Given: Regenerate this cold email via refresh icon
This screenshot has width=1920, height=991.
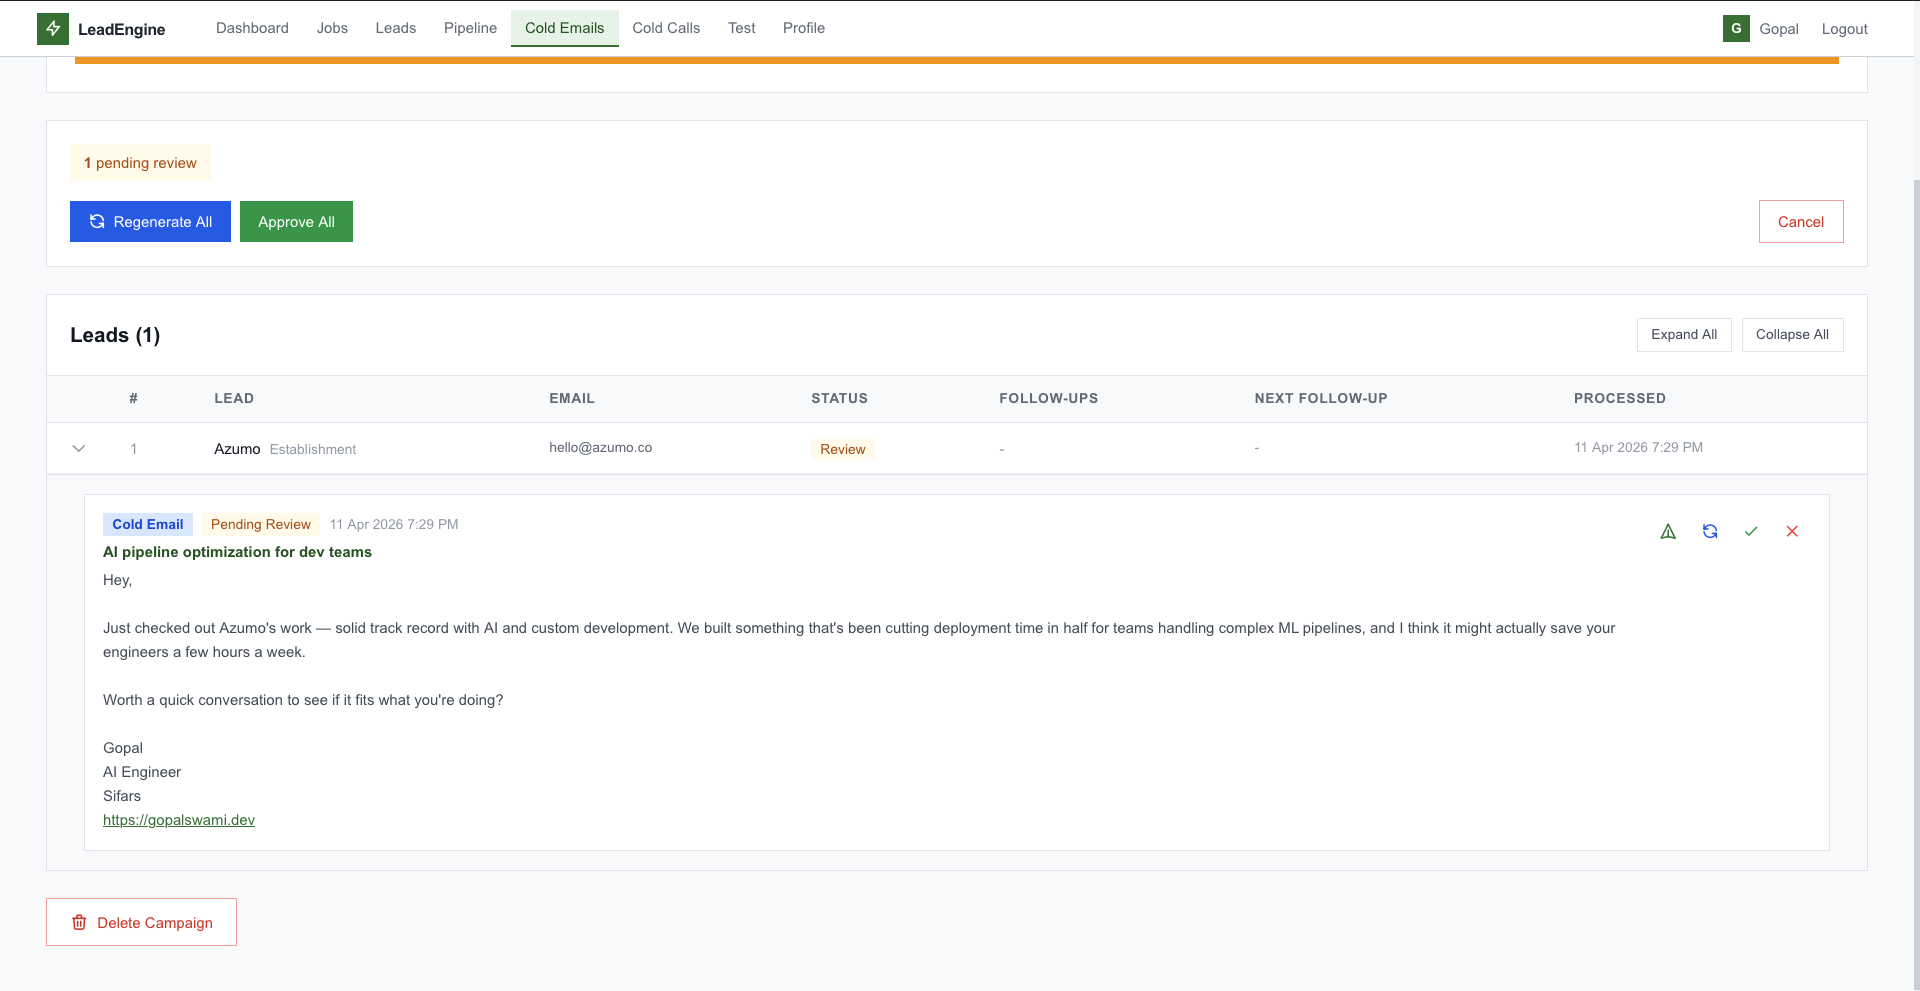Looking at the screenshot, I should [x=1710, y=532].
